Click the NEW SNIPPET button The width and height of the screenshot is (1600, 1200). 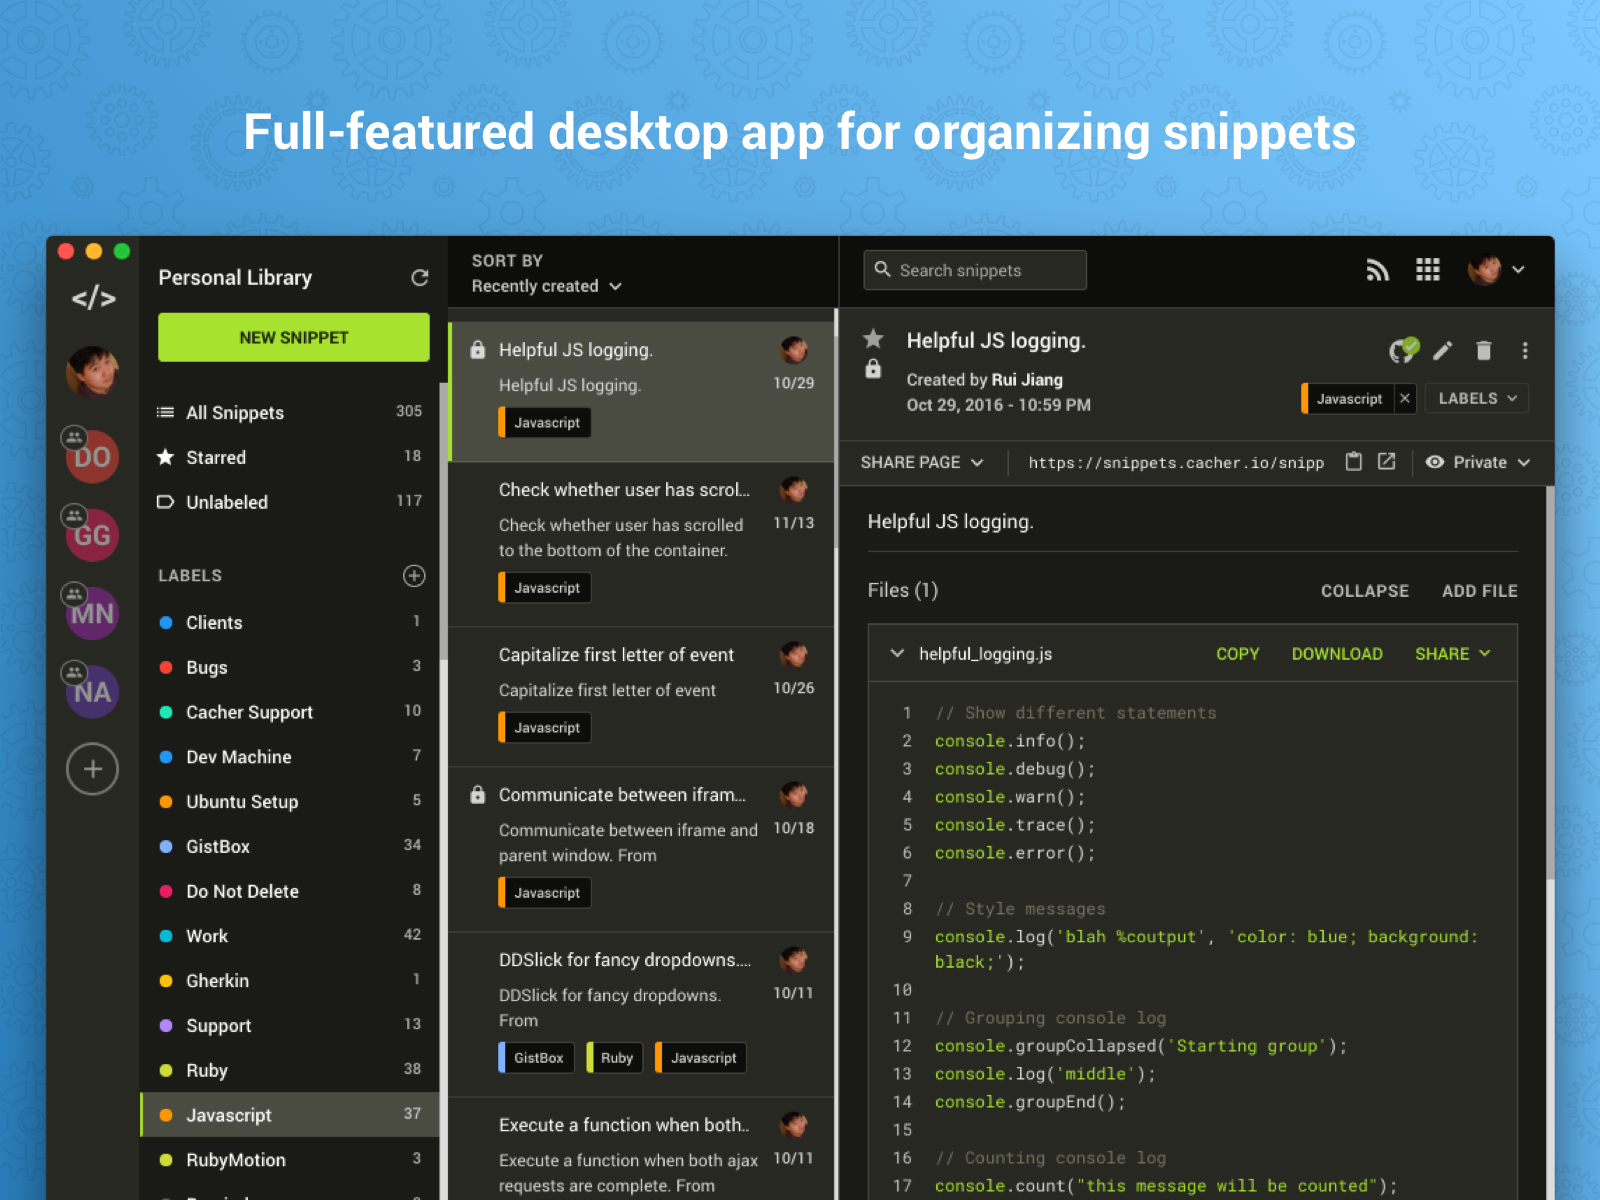[x=294, y=337]
